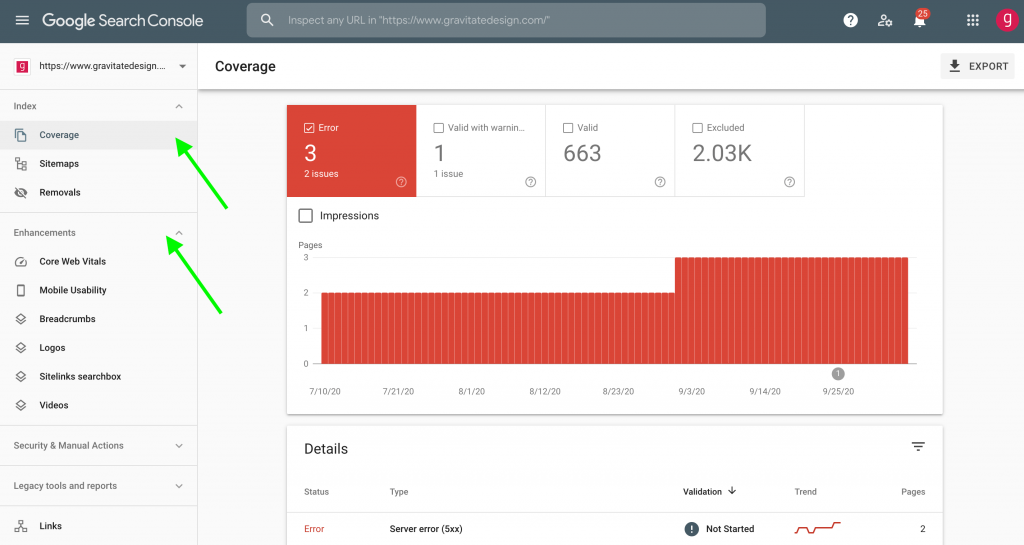The width and height of the screenshot is (1024, 545).
Task: Click the Mobile Usability phone icon
Action: click(21, 290)
